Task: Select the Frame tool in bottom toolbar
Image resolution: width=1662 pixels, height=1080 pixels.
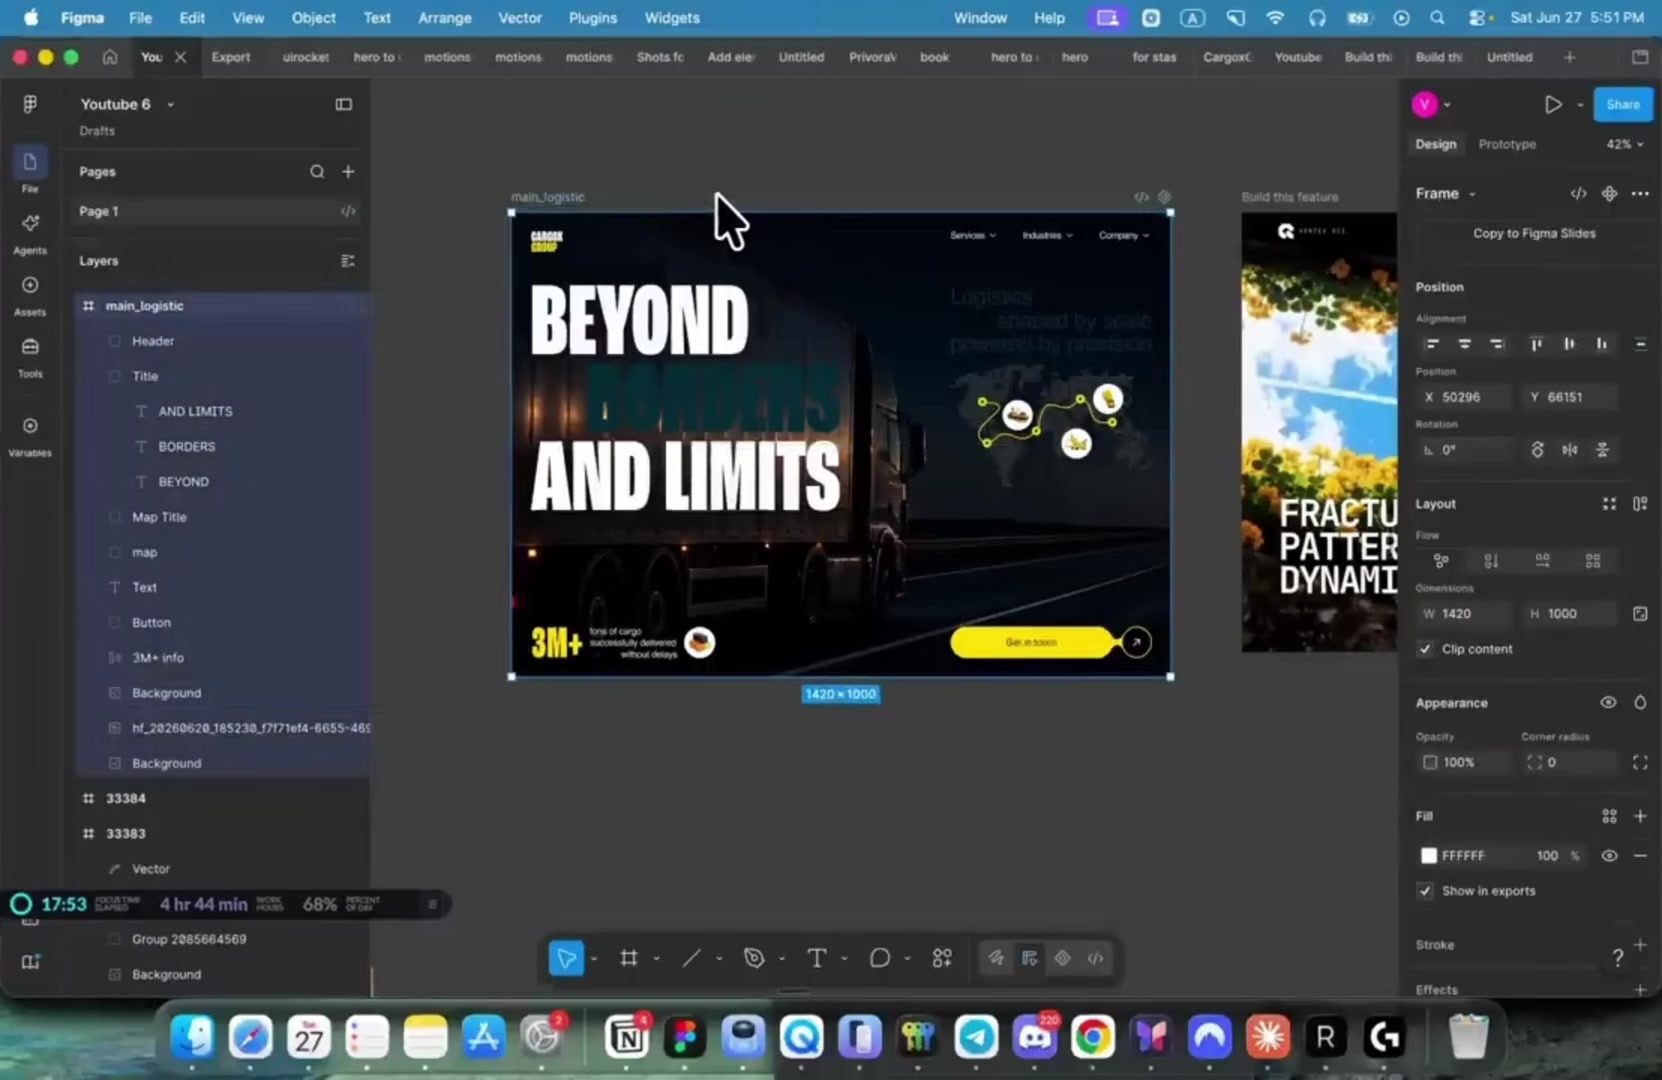Action: click(629, 958)
